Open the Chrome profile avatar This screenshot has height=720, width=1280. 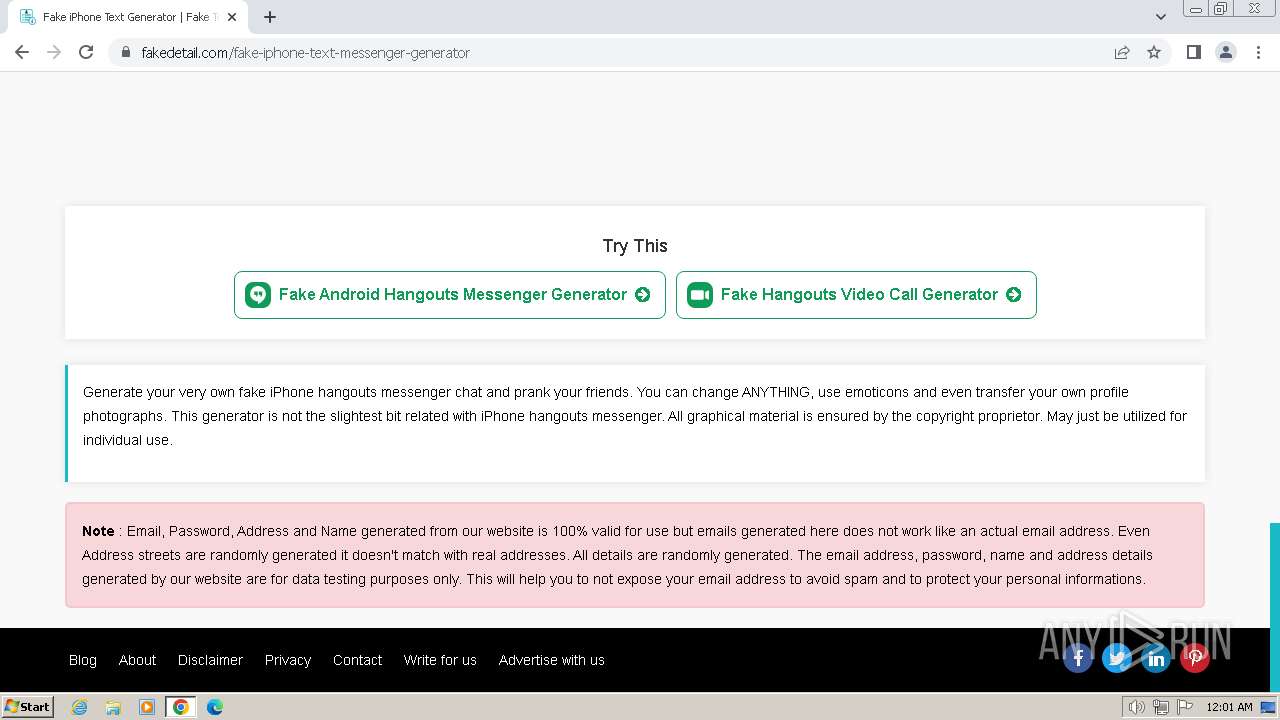click(1226, 52)
